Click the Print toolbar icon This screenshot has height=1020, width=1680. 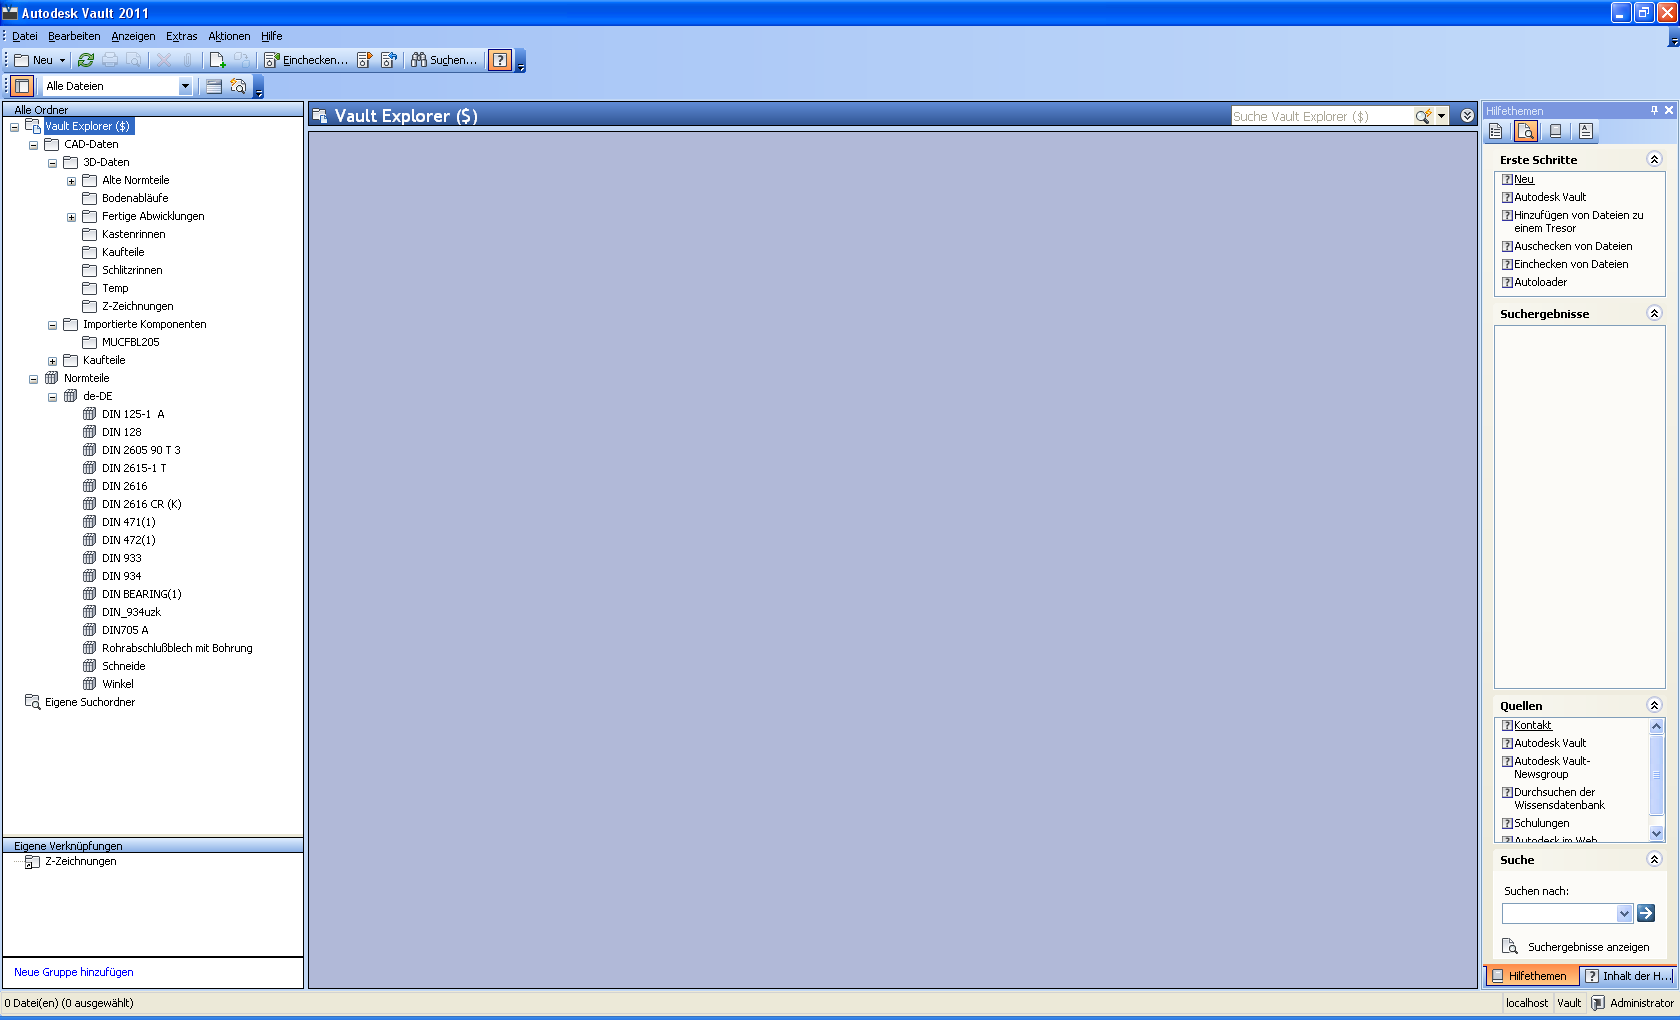110,60
